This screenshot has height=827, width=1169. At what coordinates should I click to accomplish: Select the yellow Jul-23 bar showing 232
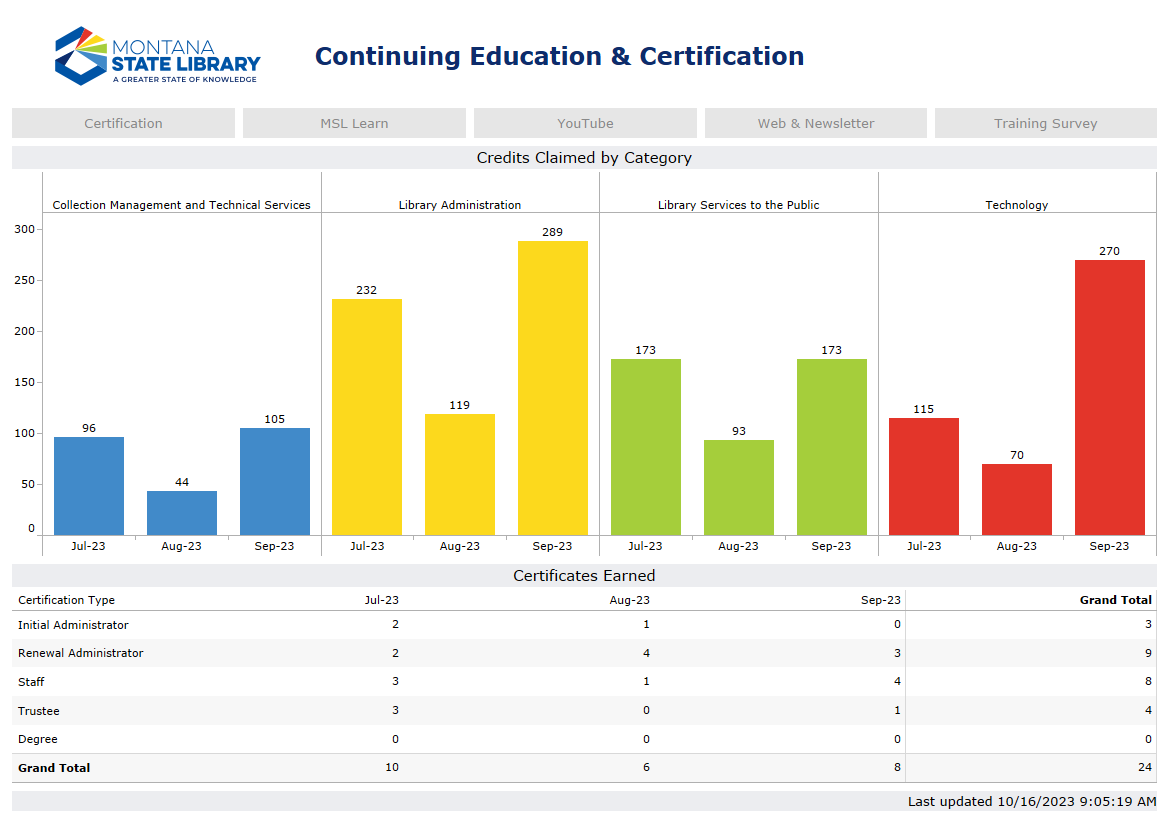(366, 415)
